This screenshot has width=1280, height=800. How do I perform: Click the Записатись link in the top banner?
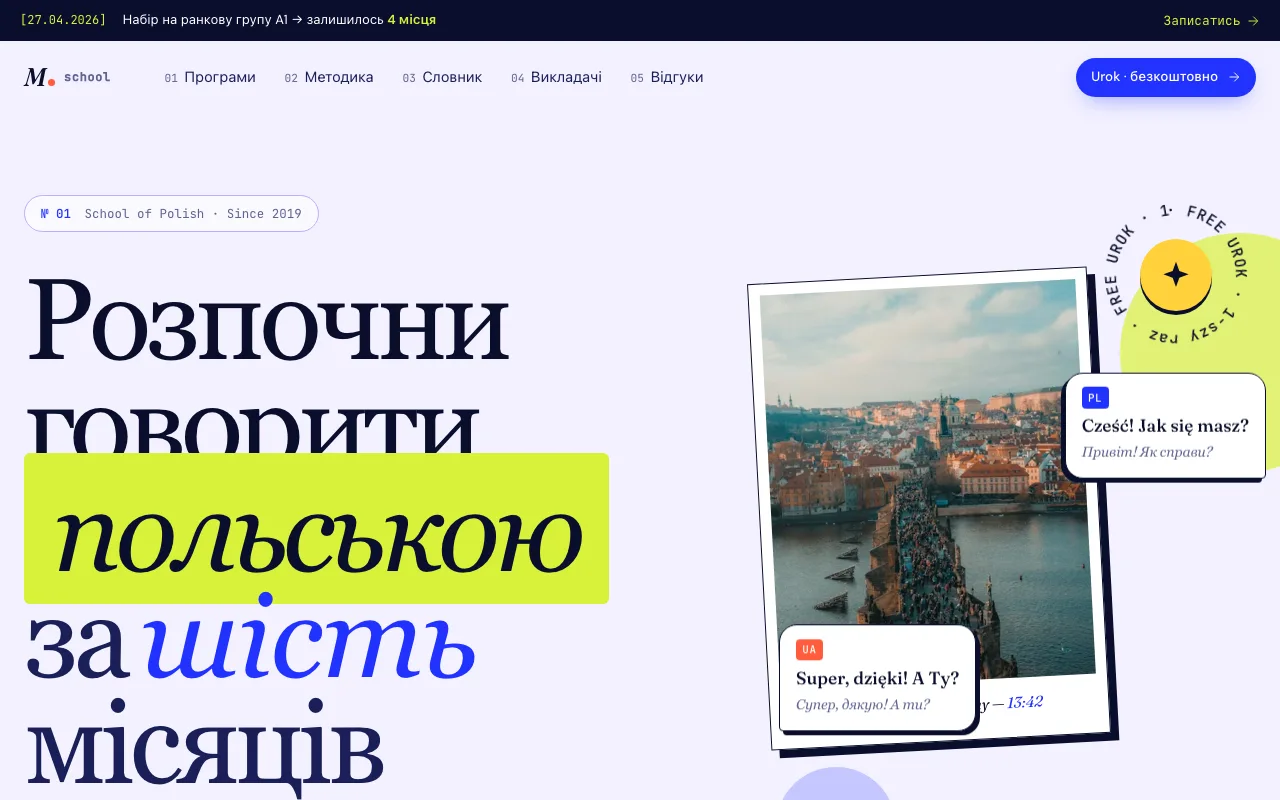click(x=1211, y=20)
